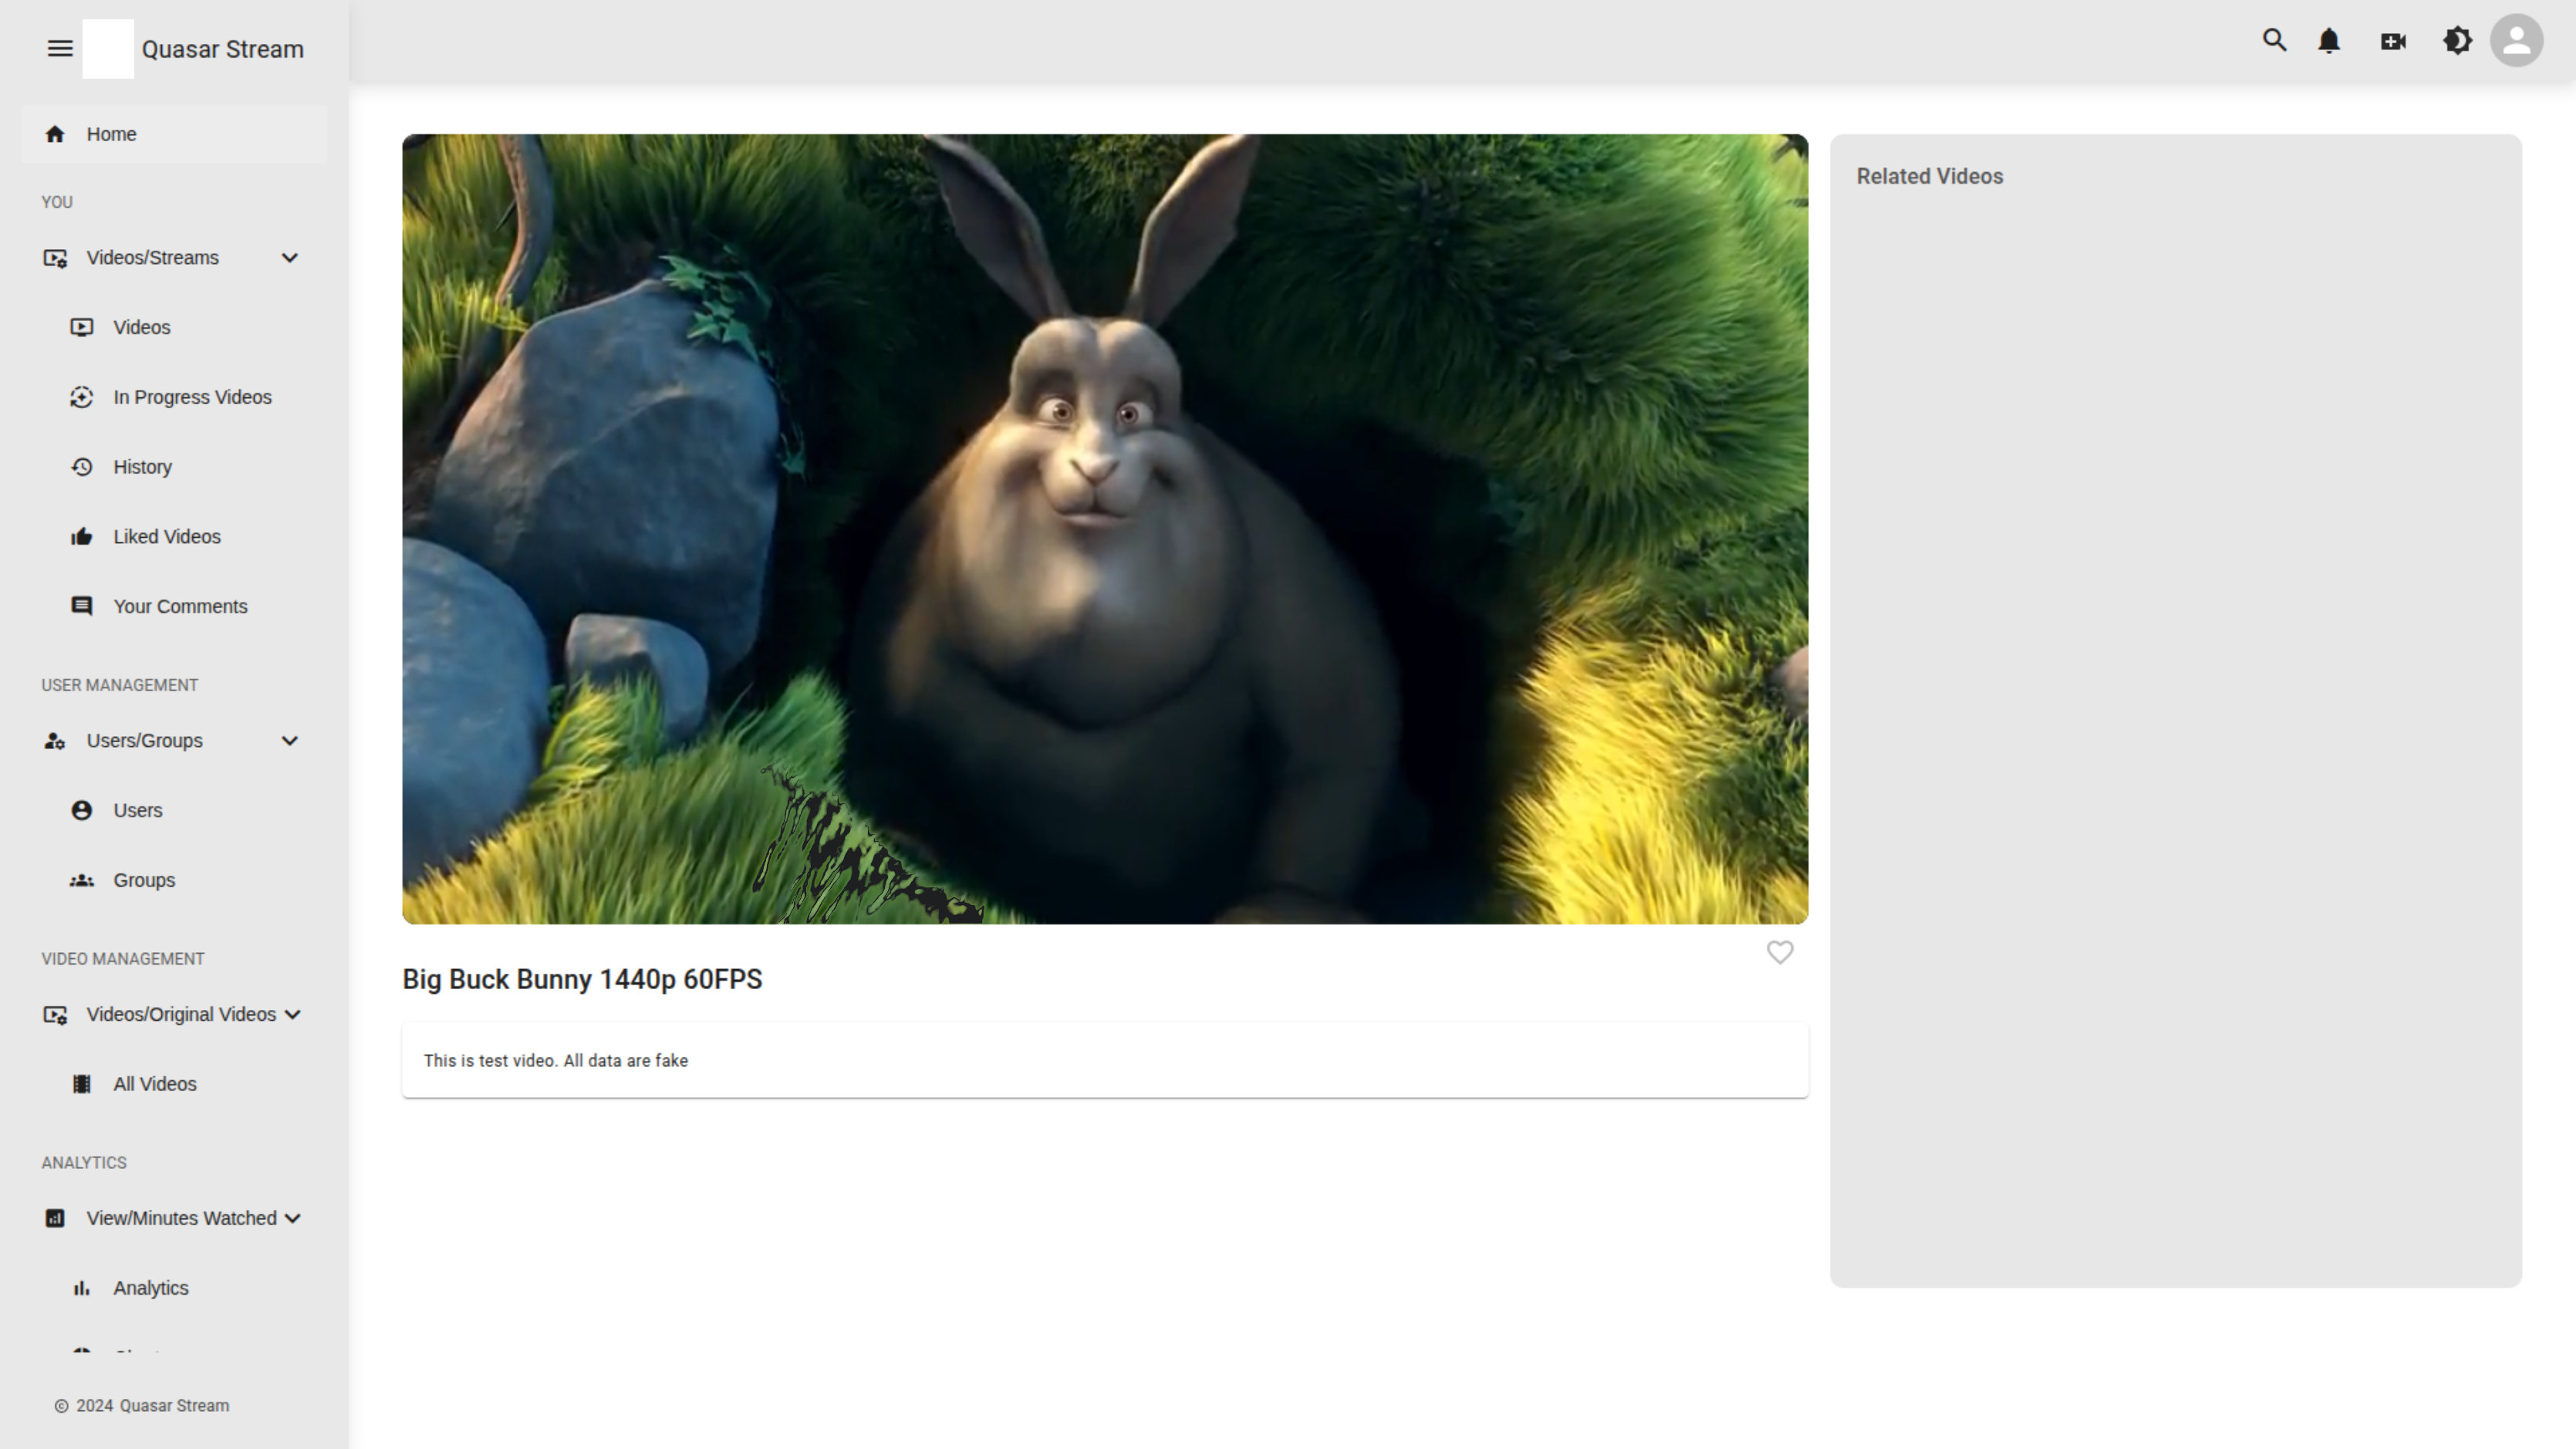Click the All Videos film icon
Viewport: 2576px width, 1449px height.
coord(82,1084)
